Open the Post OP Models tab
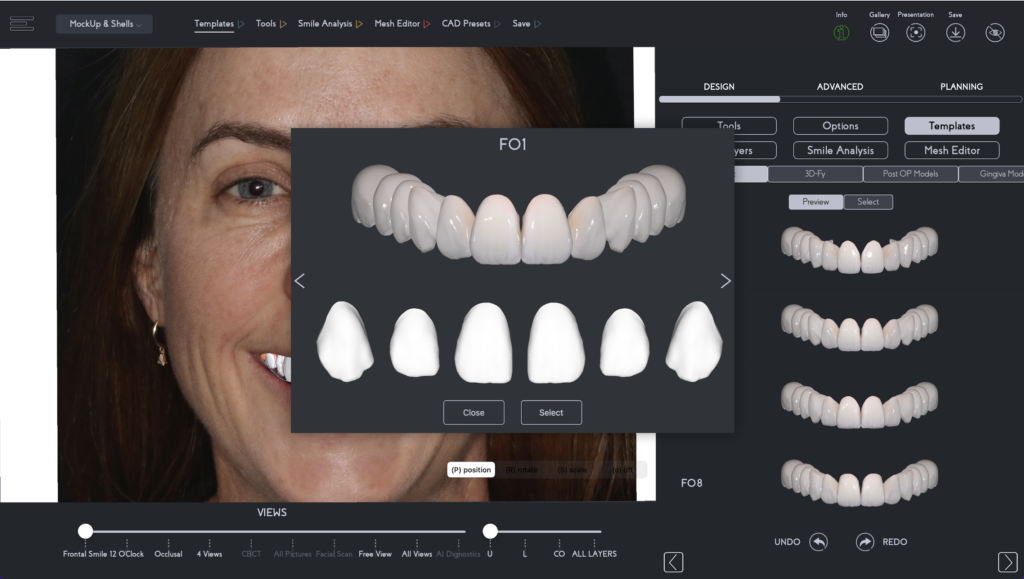The width and height of the screenshot is (1024, 579). click(910, 174)
